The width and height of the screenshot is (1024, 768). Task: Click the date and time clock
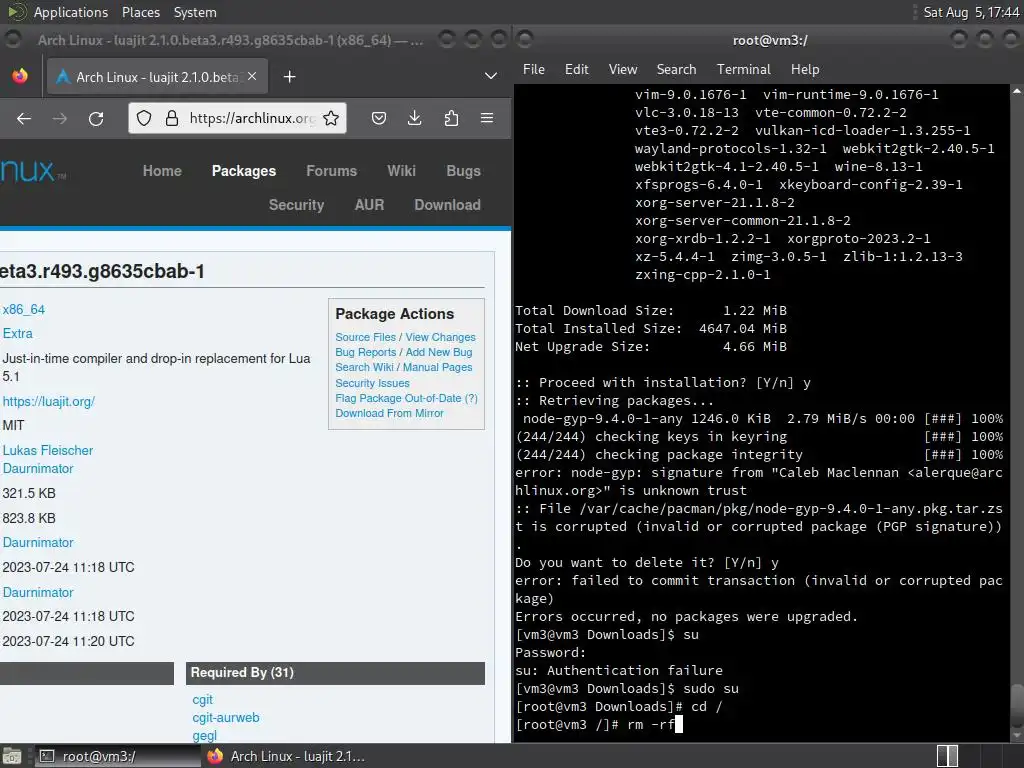(x=971, y=12)
